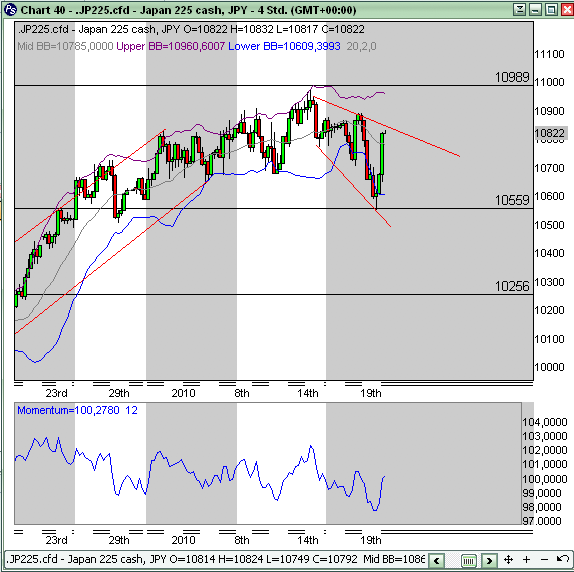Click the Chart 40 window app icon
This screenshot has width=574, height=572.
[10, 10]
